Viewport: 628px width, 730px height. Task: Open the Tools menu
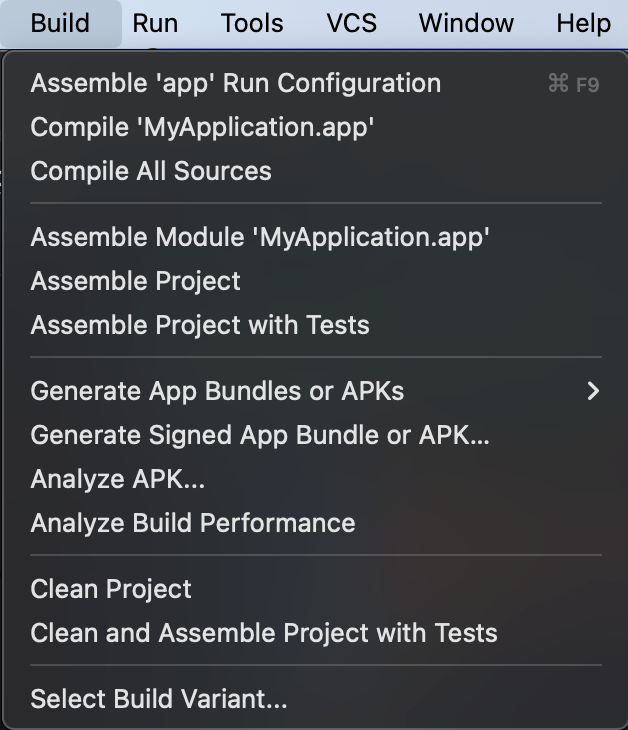coord(252,23)
